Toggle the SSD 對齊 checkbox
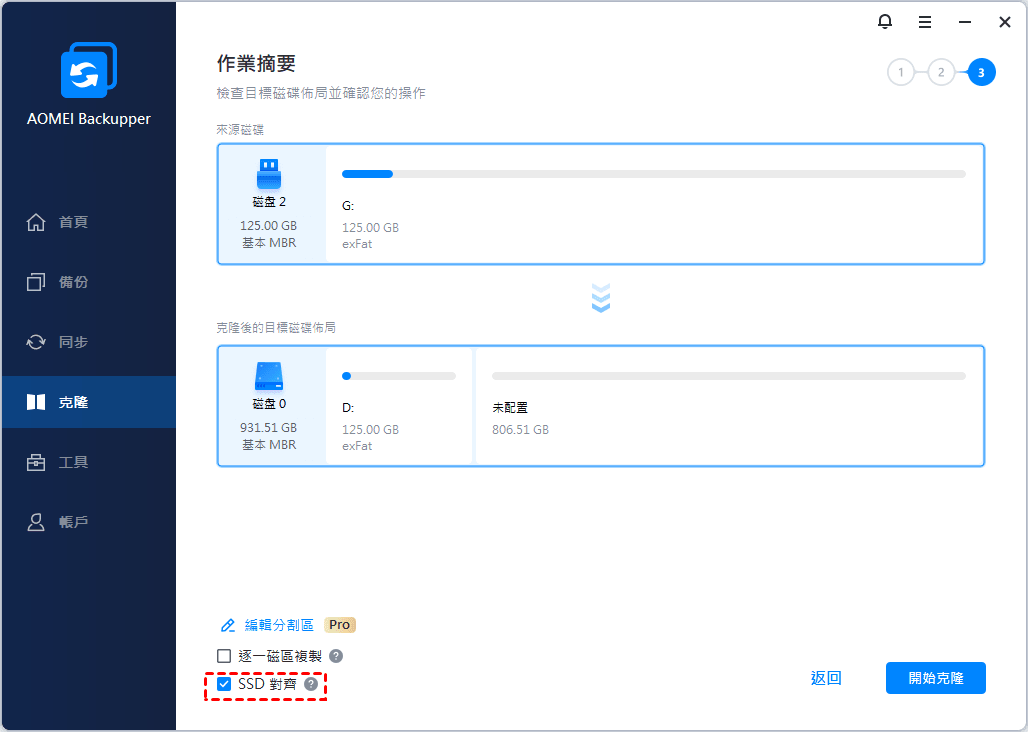Screen dimensions: 1028x732 point(224,684)
